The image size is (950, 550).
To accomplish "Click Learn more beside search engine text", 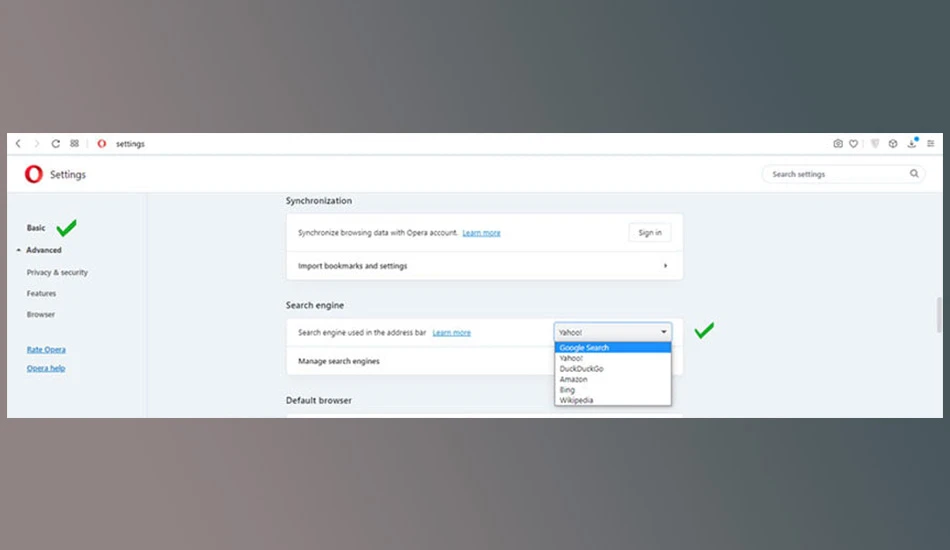I will click(x=452, y=333).
